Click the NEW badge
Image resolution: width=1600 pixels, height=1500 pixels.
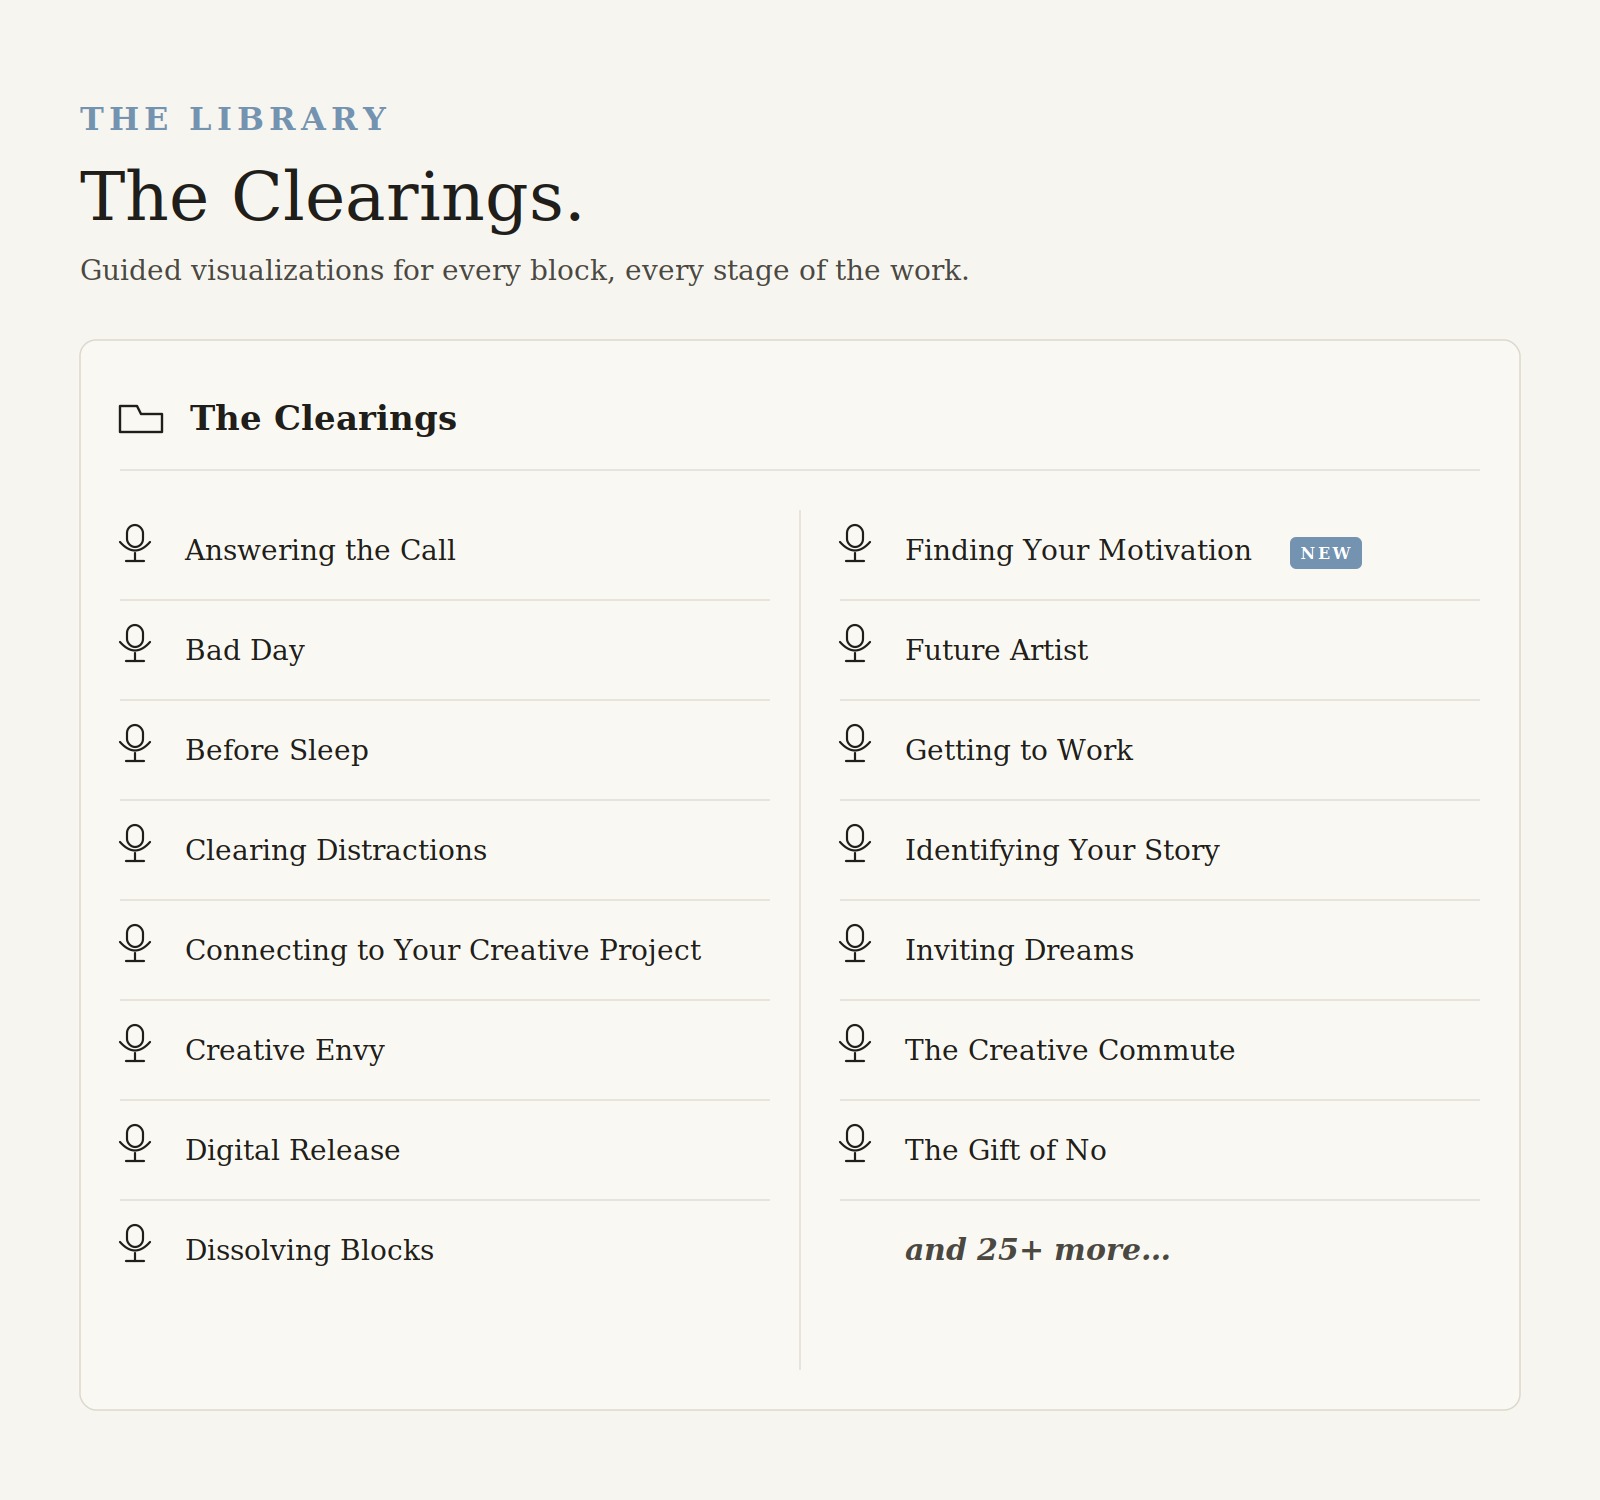pyautogui.click(x=1325, y=553)
